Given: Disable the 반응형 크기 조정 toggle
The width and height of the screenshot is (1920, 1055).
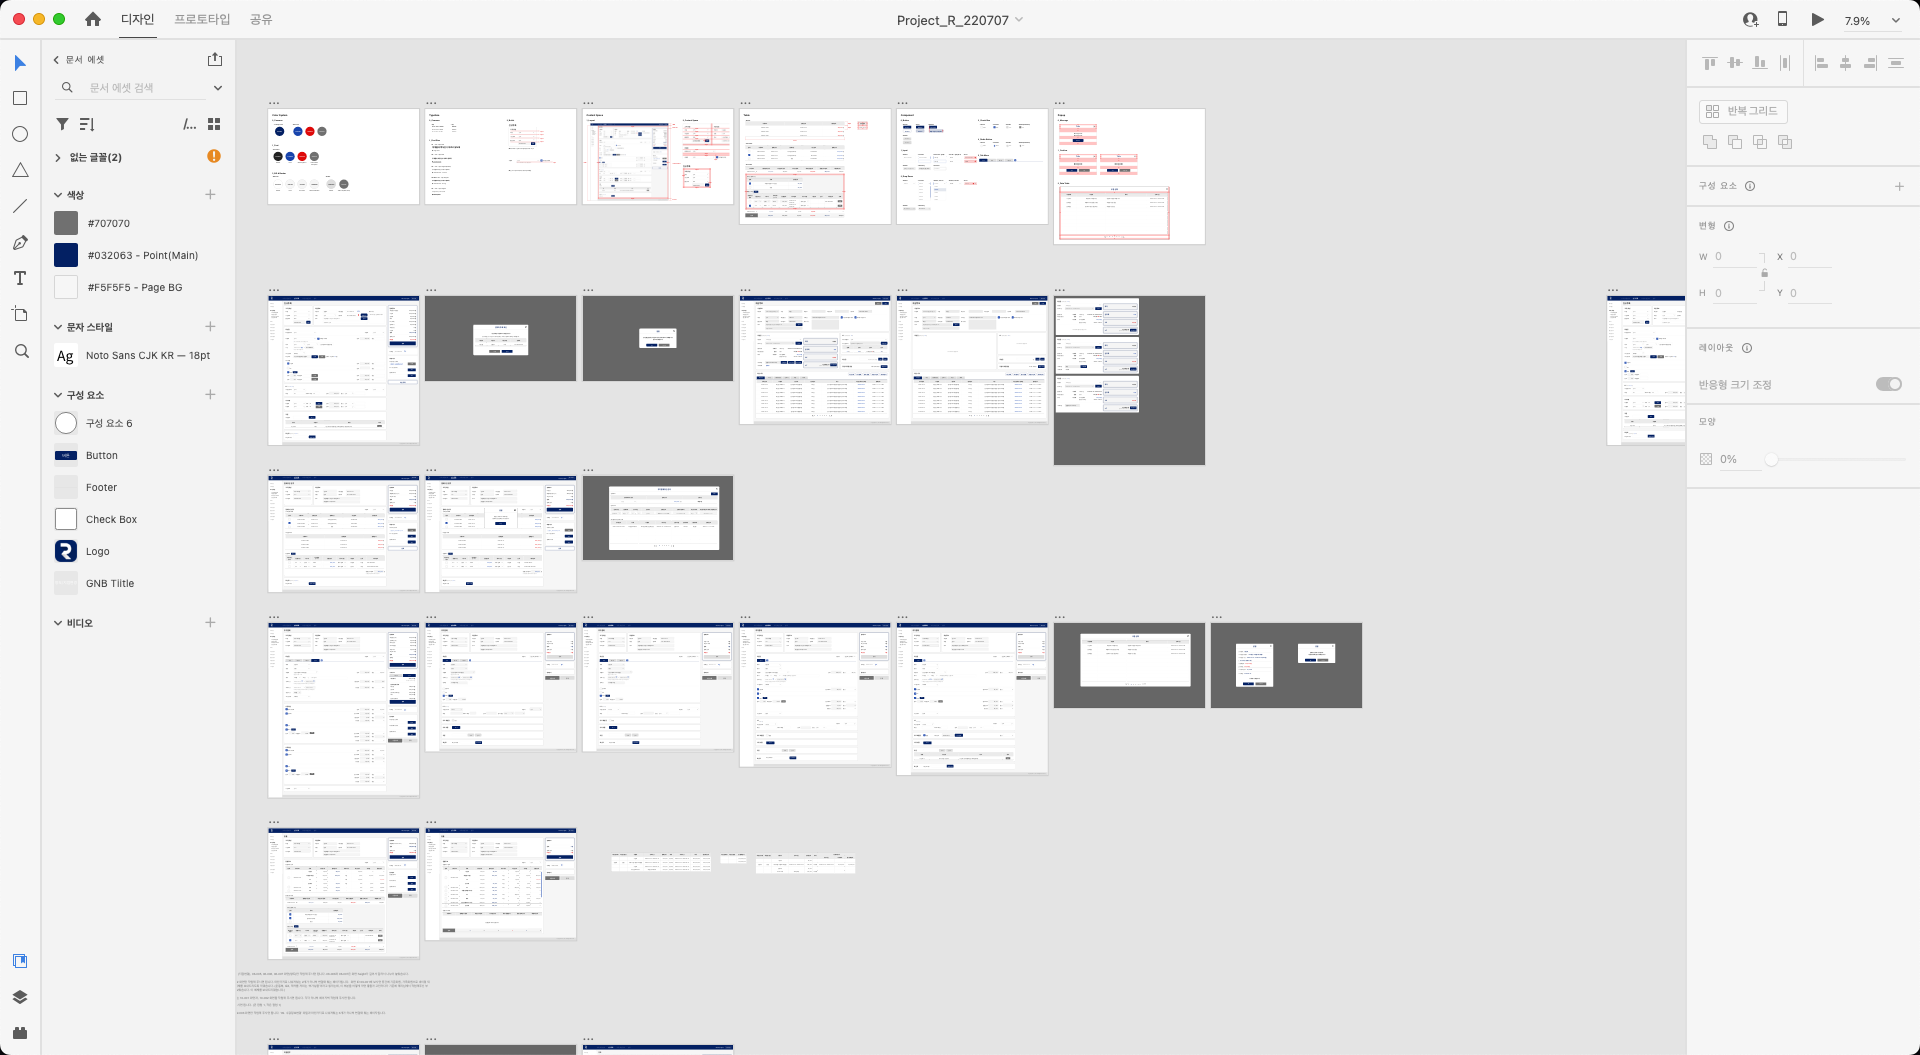Looking at the screenshot, I should point(1889,383).
